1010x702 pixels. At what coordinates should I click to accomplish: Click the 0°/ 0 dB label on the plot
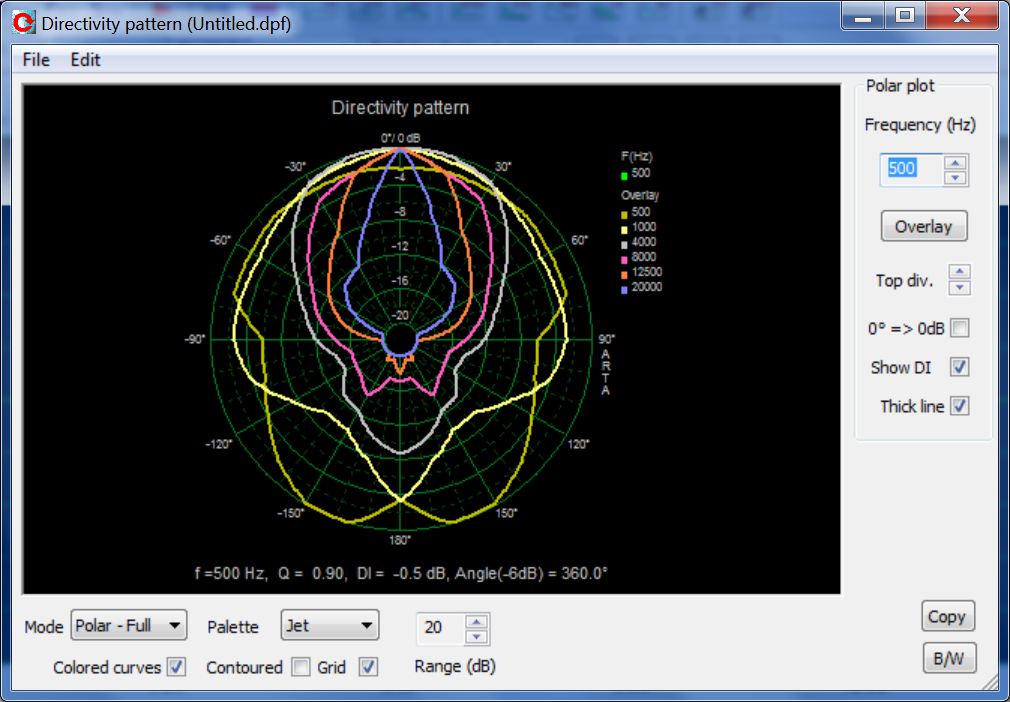[x=400, y=138]
